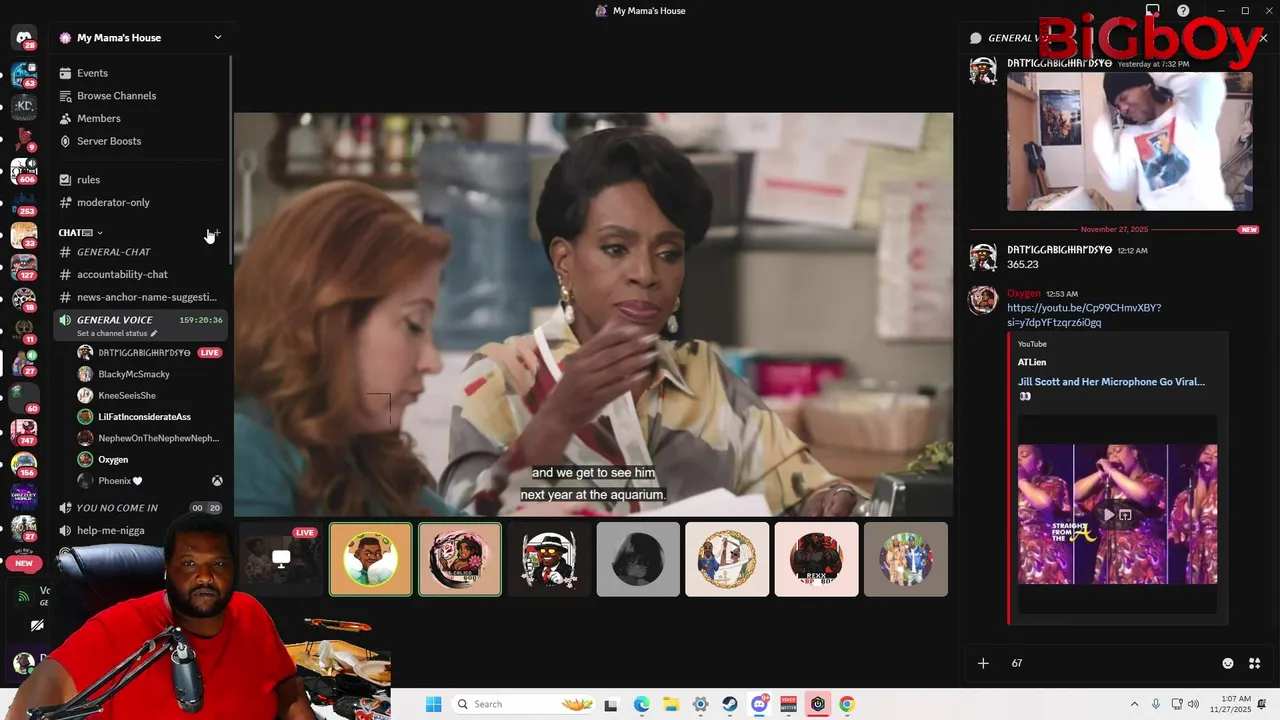1280x720 pixels.
Task: Open the Events calendar icon
Action: point(65,73)
